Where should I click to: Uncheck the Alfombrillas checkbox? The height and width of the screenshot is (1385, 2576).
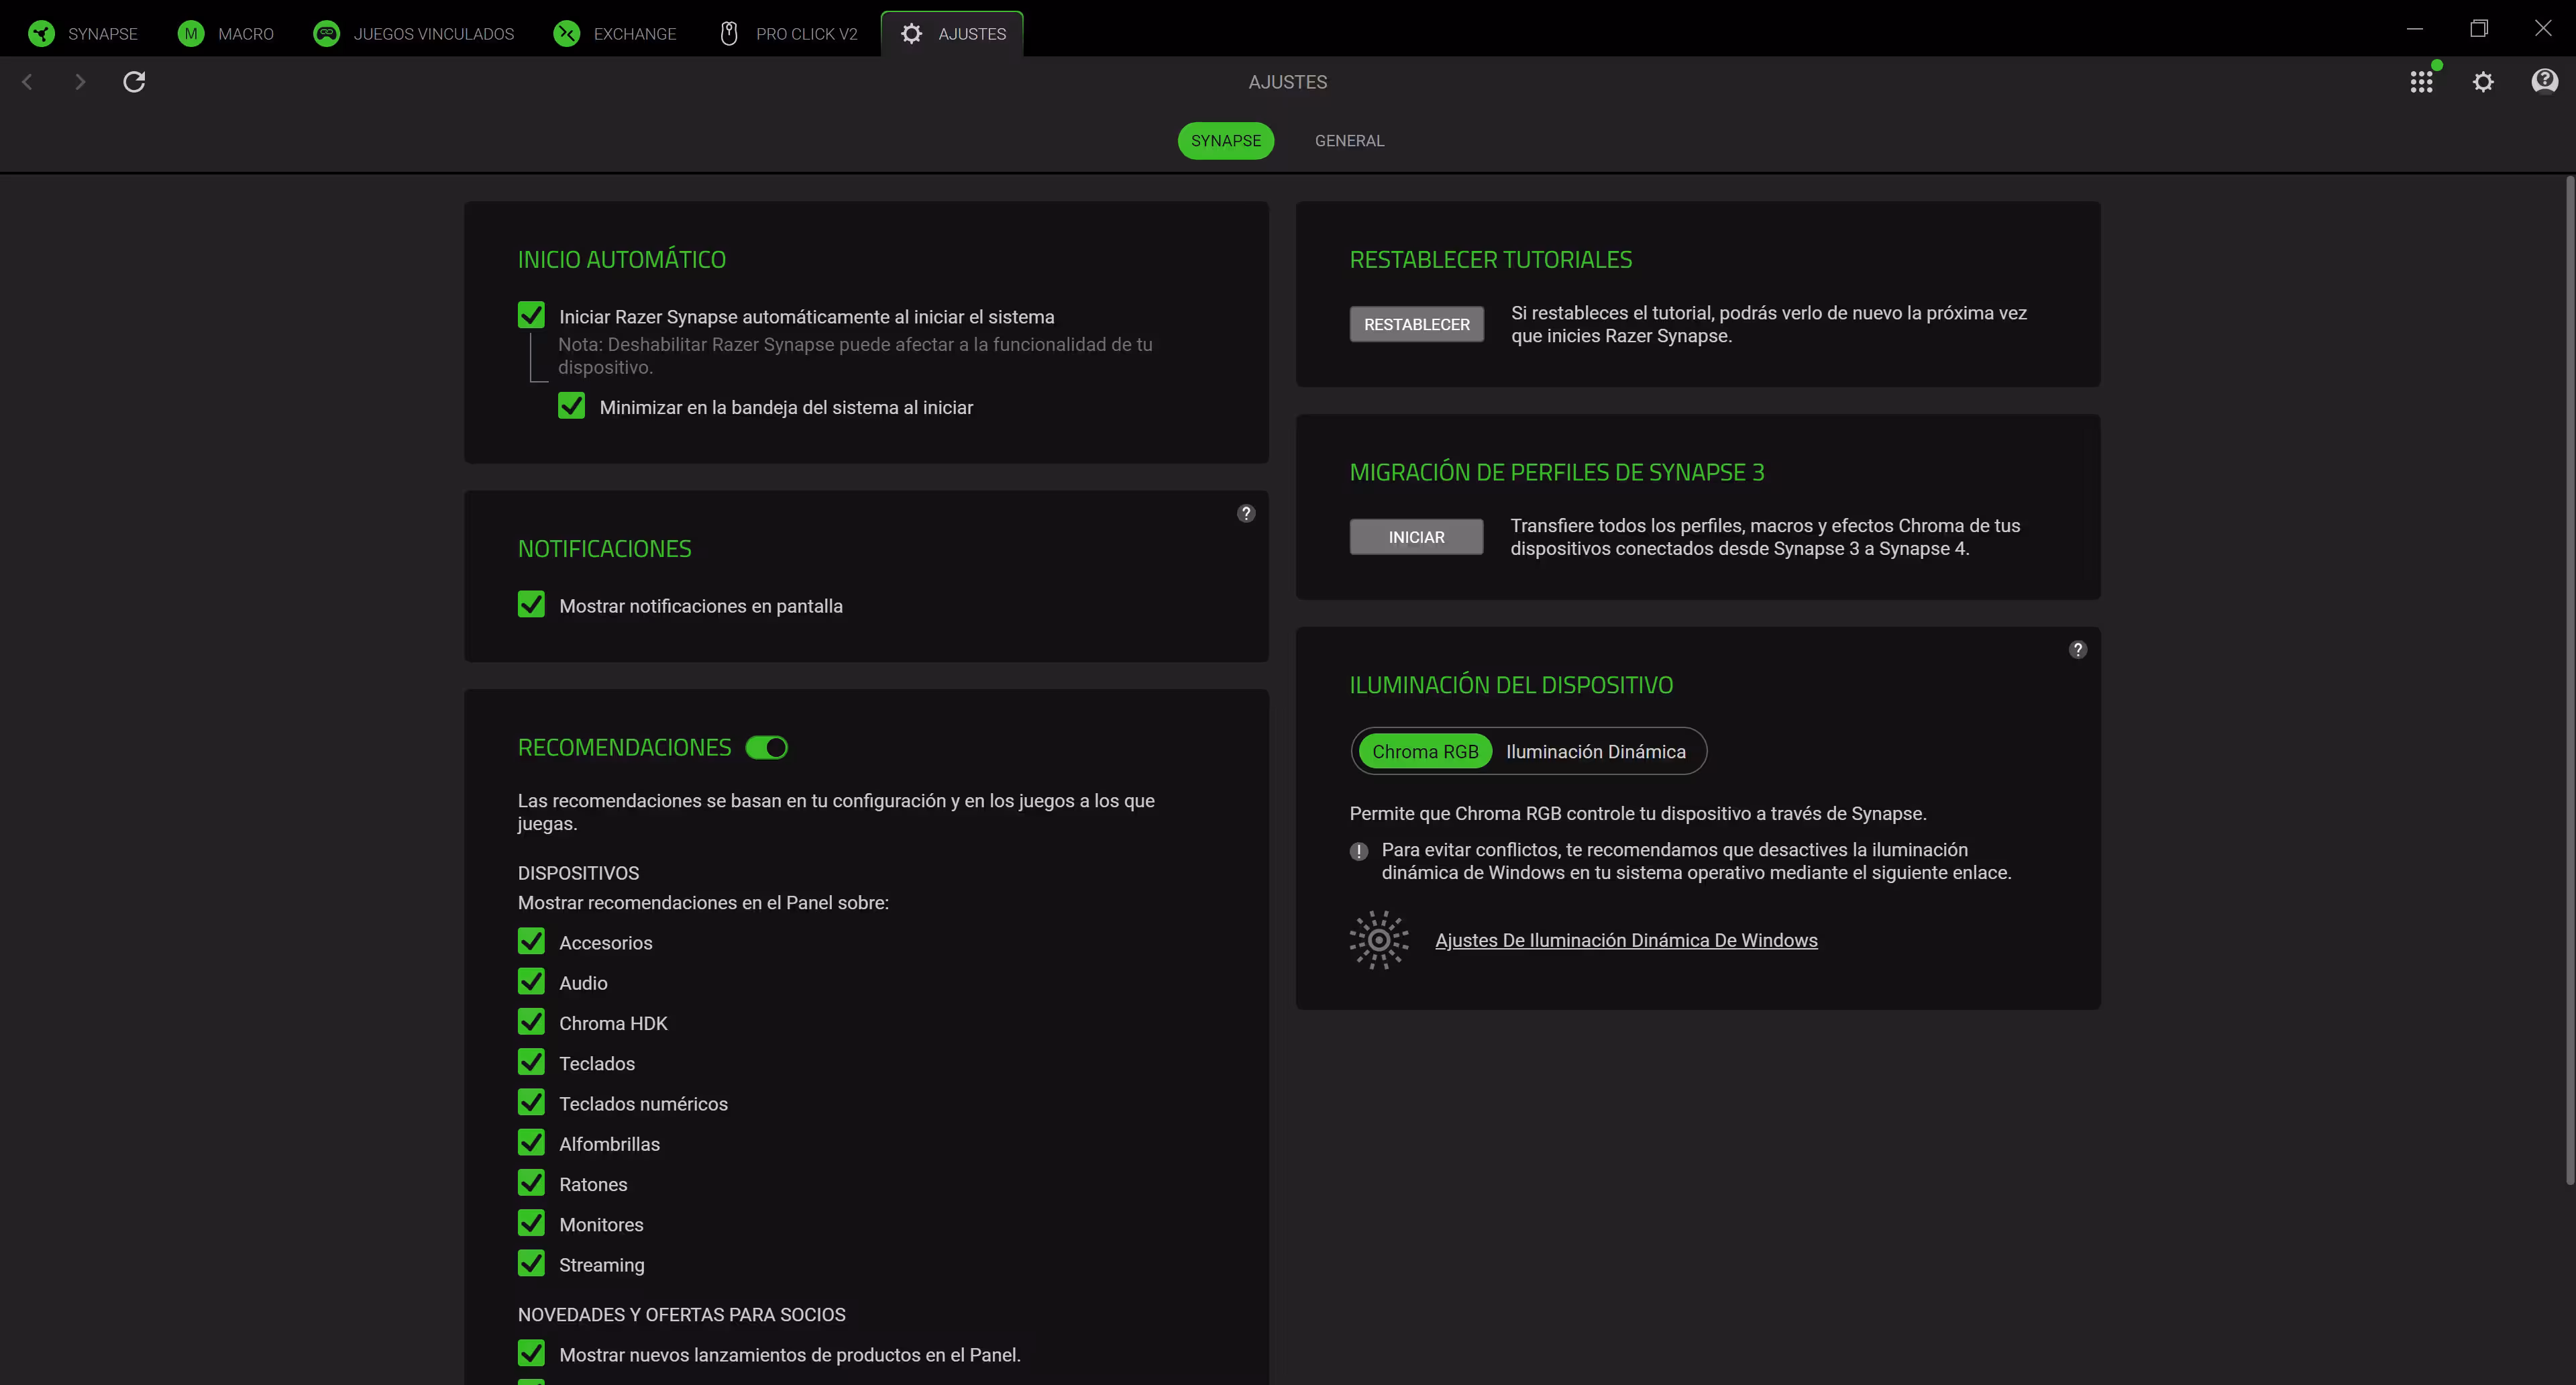point(531,1142)
